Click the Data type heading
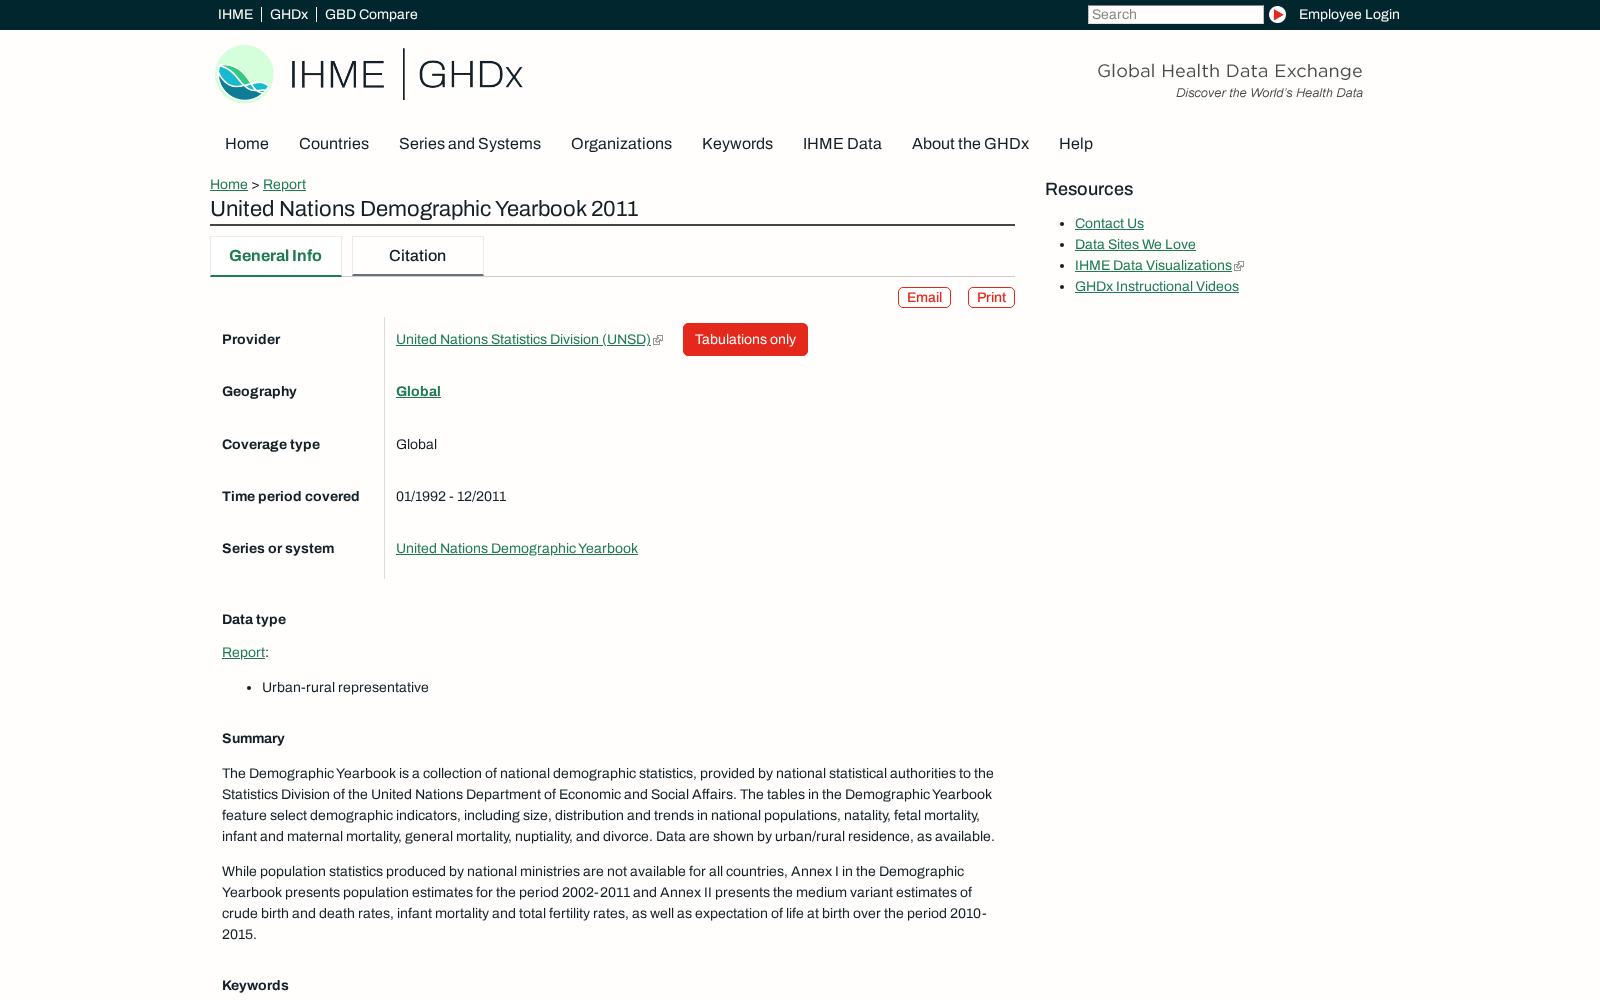1600x1000 pixels. click(254, 620)
